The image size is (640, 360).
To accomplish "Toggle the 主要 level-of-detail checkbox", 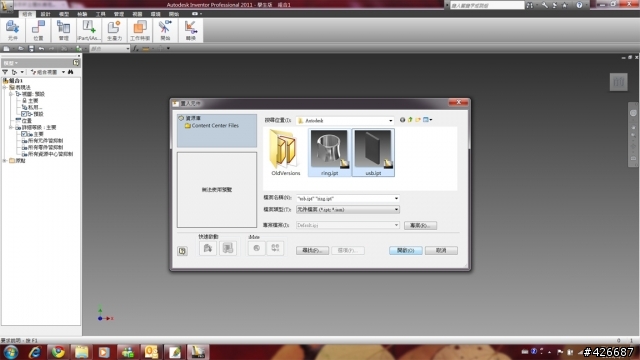I will click(x=24, y=134).
